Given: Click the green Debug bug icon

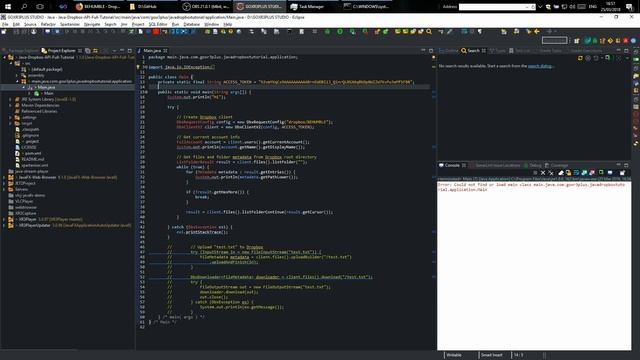Looking at the screenshot, I should point(327,32).
